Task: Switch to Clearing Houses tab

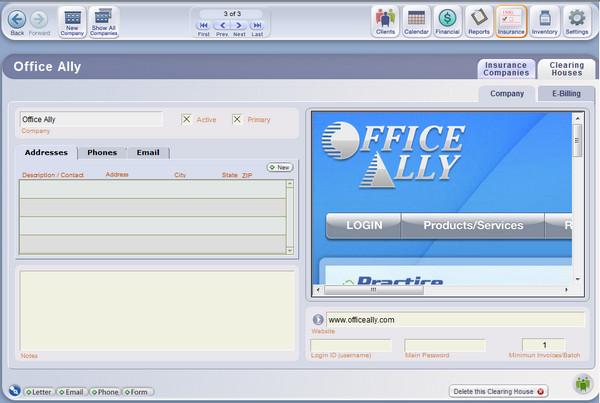Action: point(567,69)
